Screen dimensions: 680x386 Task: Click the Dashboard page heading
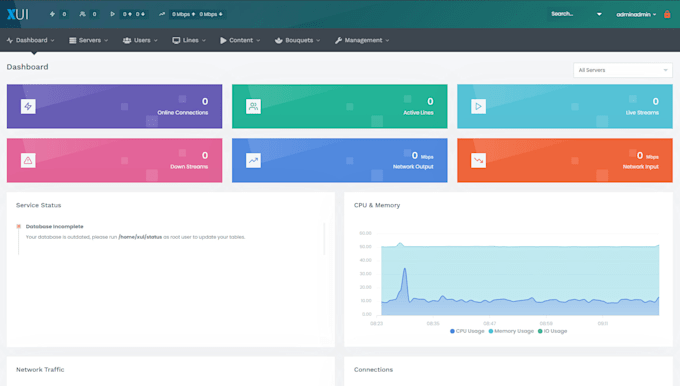(27, 67)
